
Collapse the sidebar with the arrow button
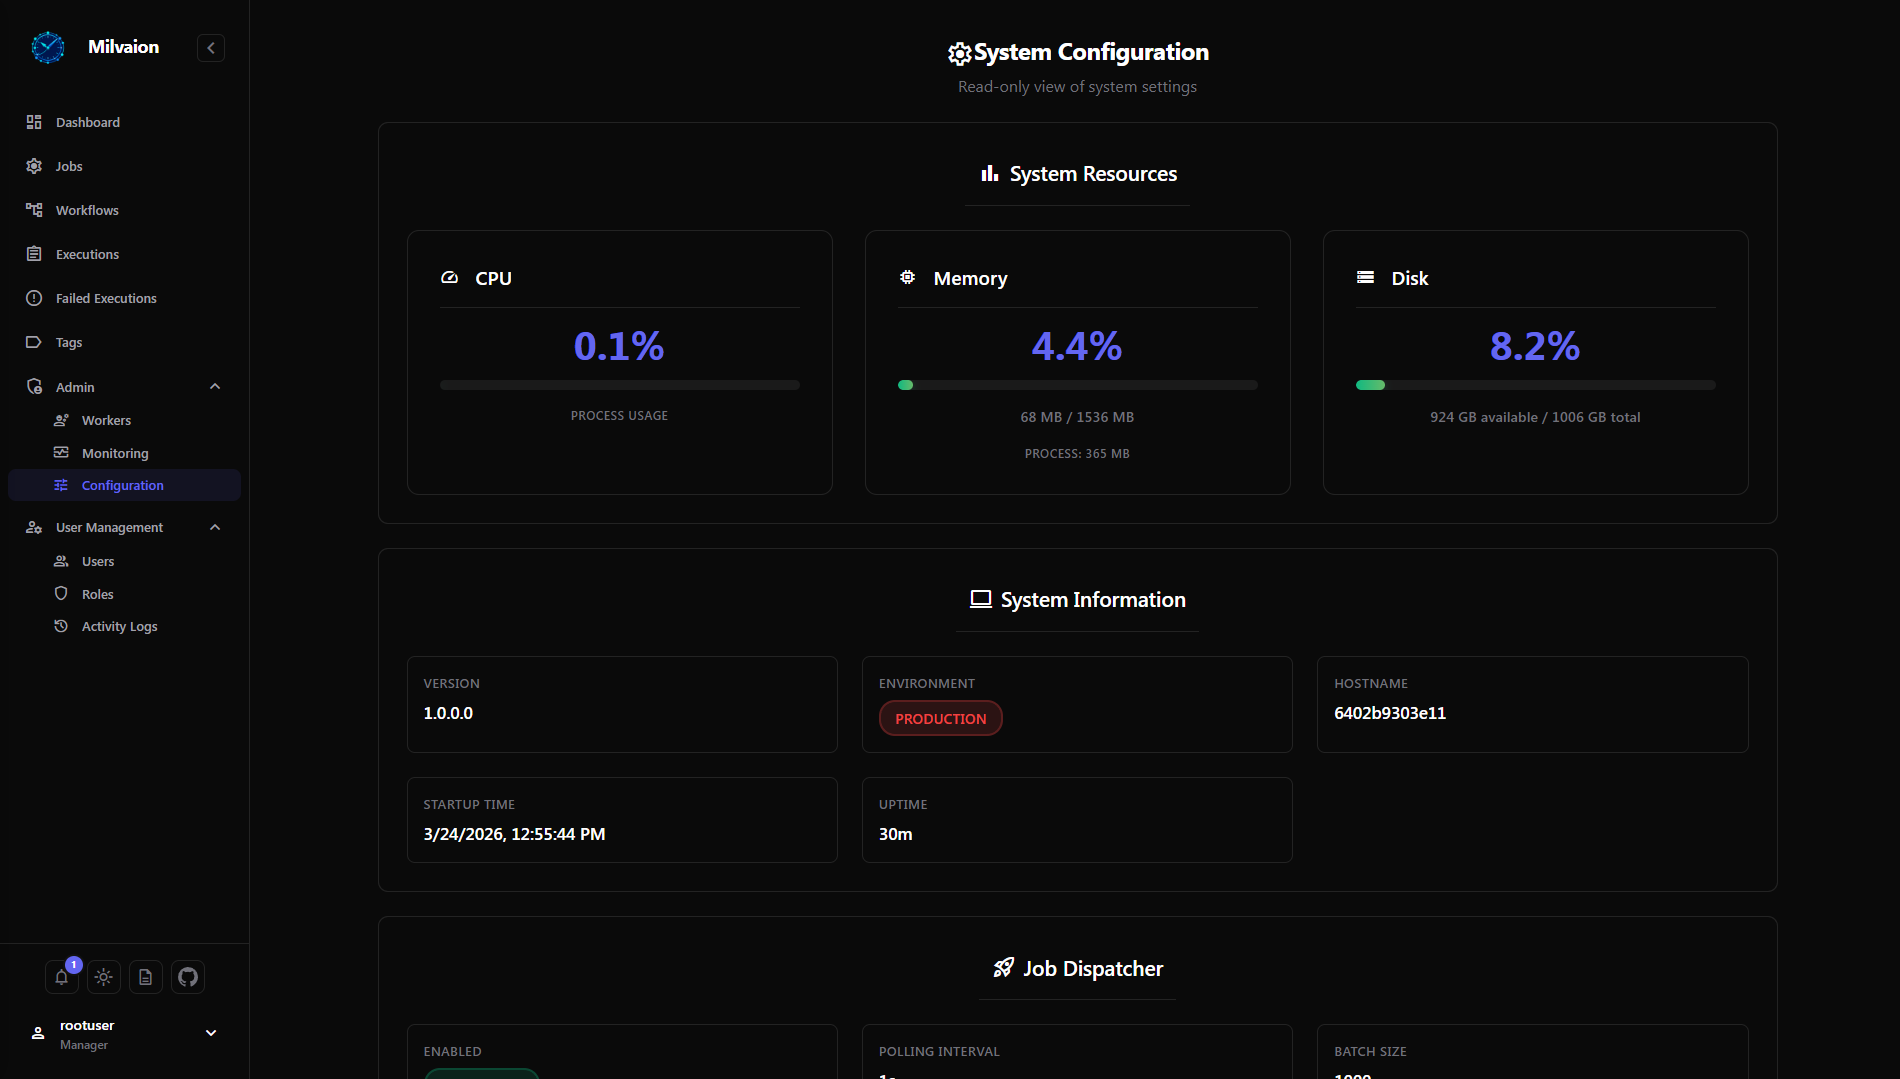pyautogui.click(x=211, y=48)
